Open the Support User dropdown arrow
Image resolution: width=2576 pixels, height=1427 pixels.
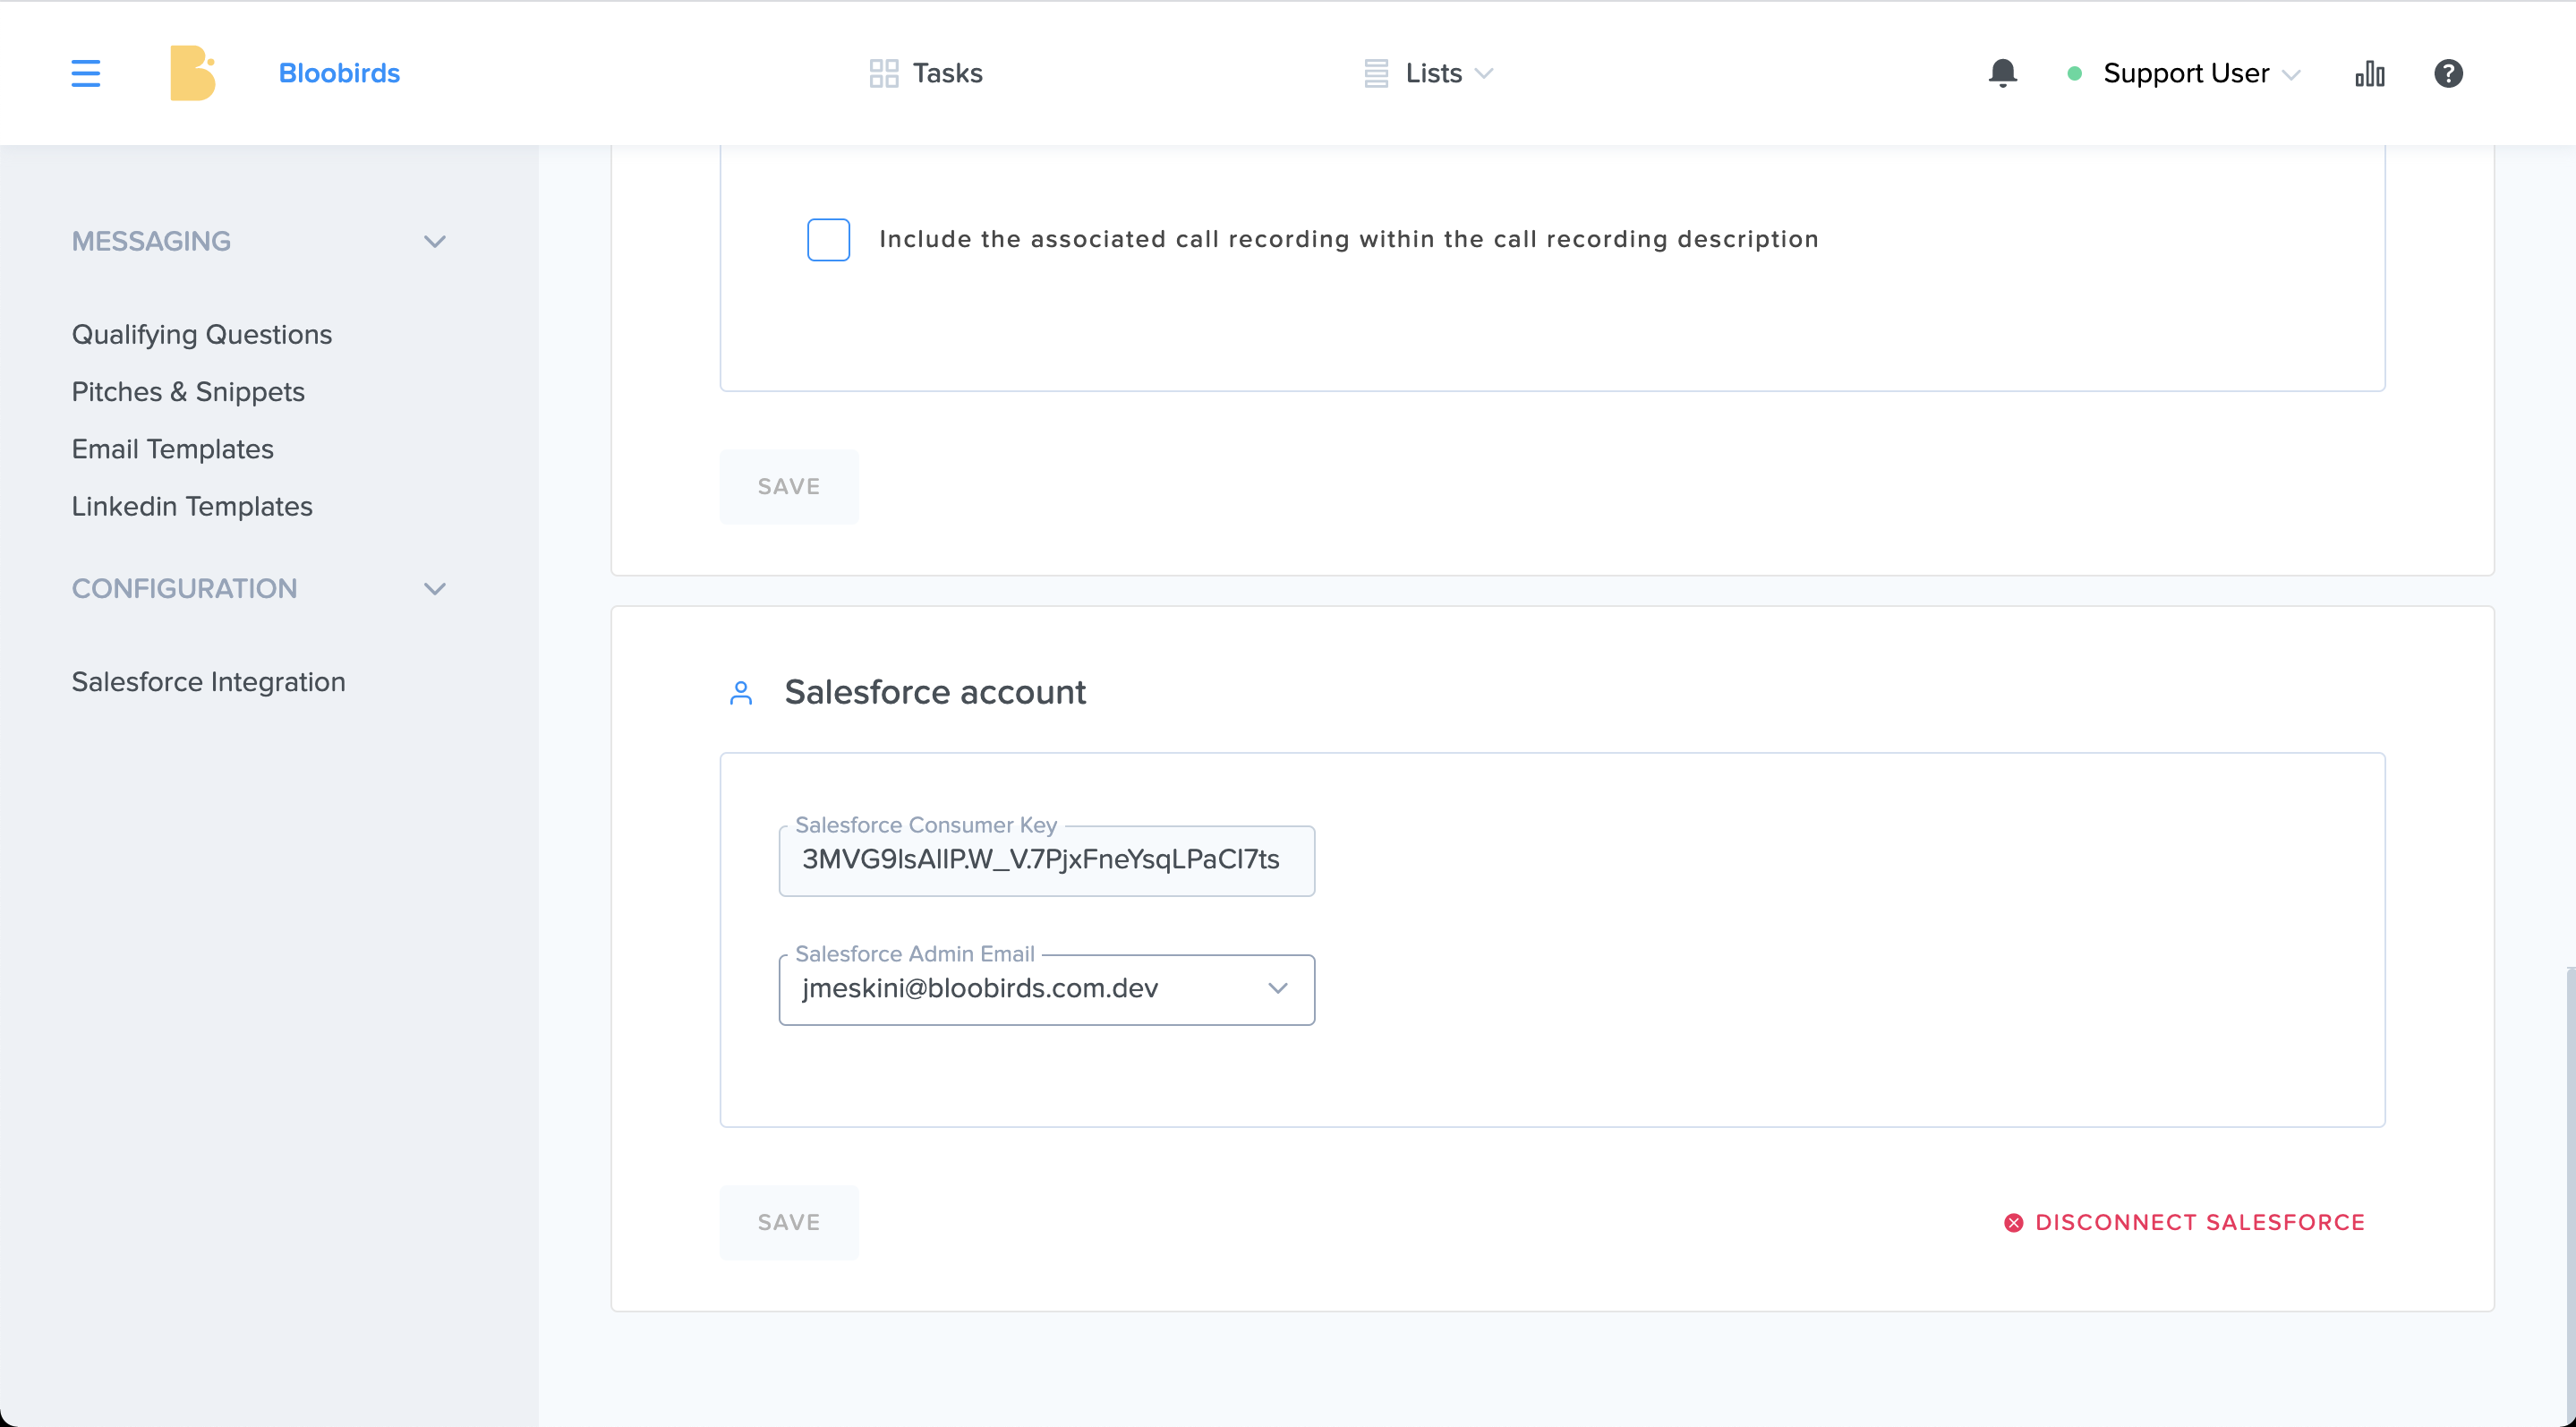pos(2291,75)
